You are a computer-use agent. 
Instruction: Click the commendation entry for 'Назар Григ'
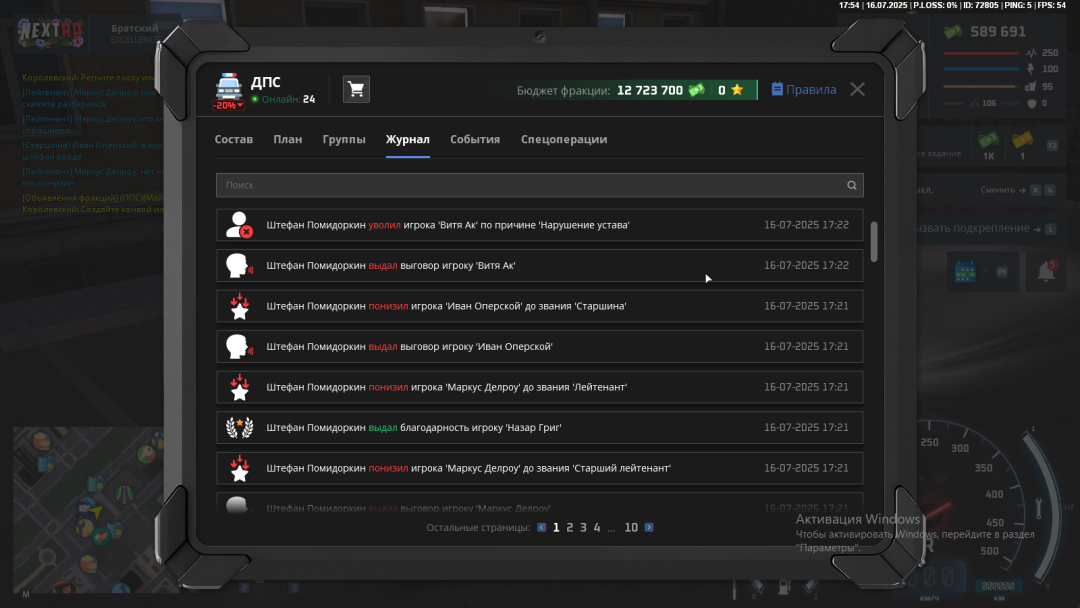539,428
